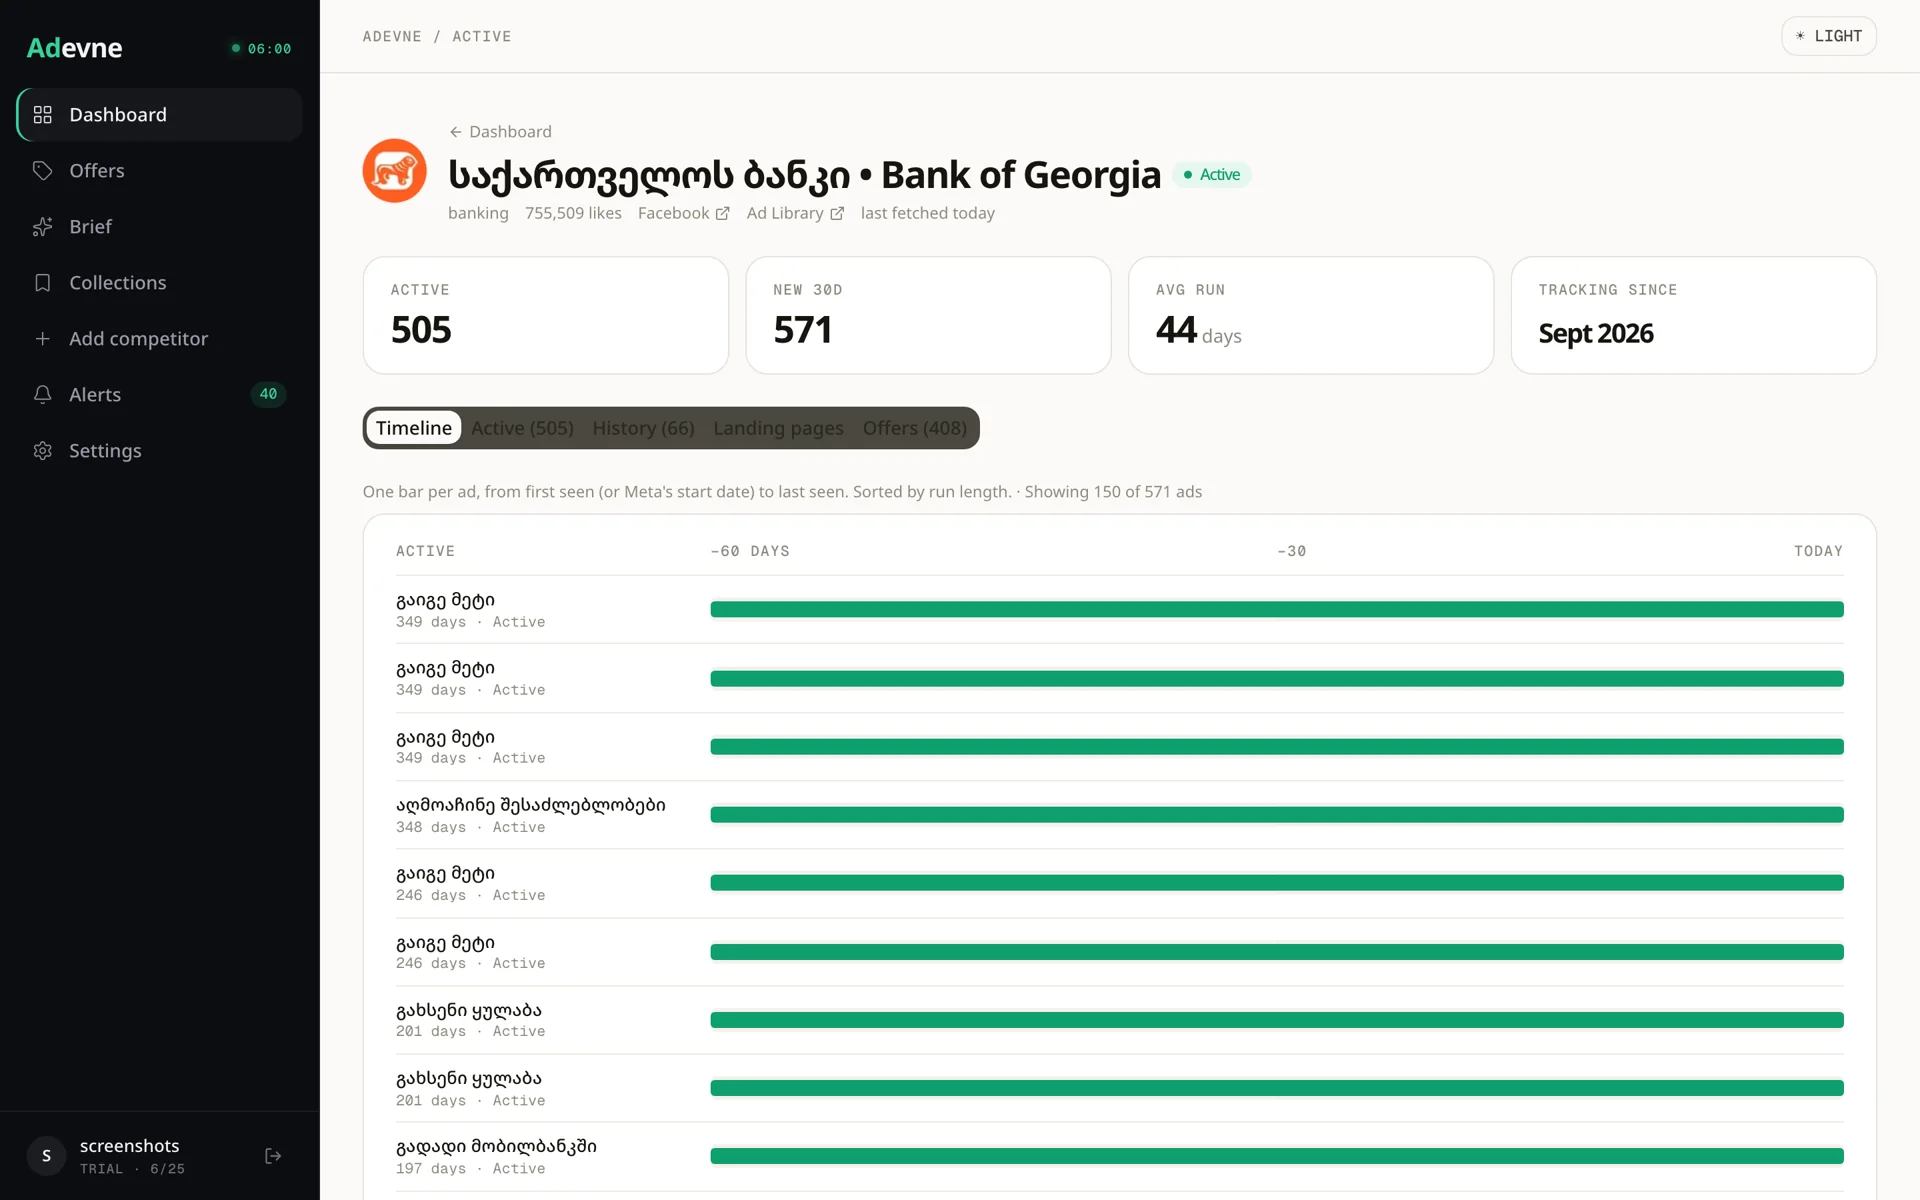Click the '348 days · Active' label
Screen dimensions: 1920x1200
[470, 828]
